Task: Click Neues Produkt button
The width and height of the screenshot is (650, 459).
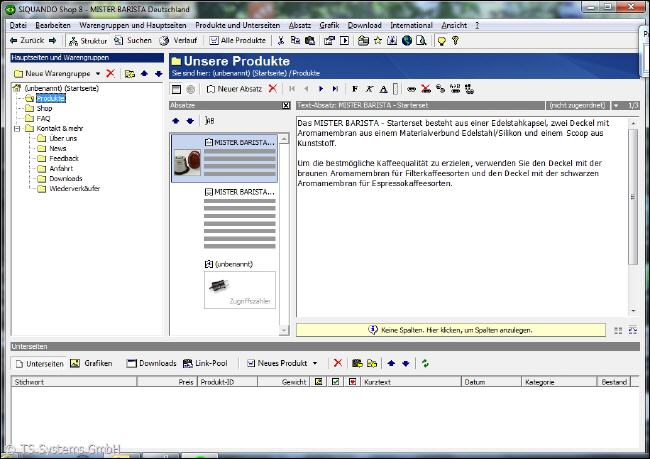Action: click(x=277, y=363)
